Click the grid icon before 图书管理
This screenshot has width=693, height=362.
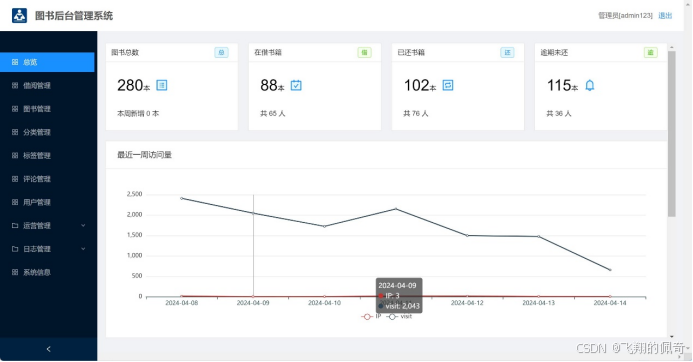point(15,109)
